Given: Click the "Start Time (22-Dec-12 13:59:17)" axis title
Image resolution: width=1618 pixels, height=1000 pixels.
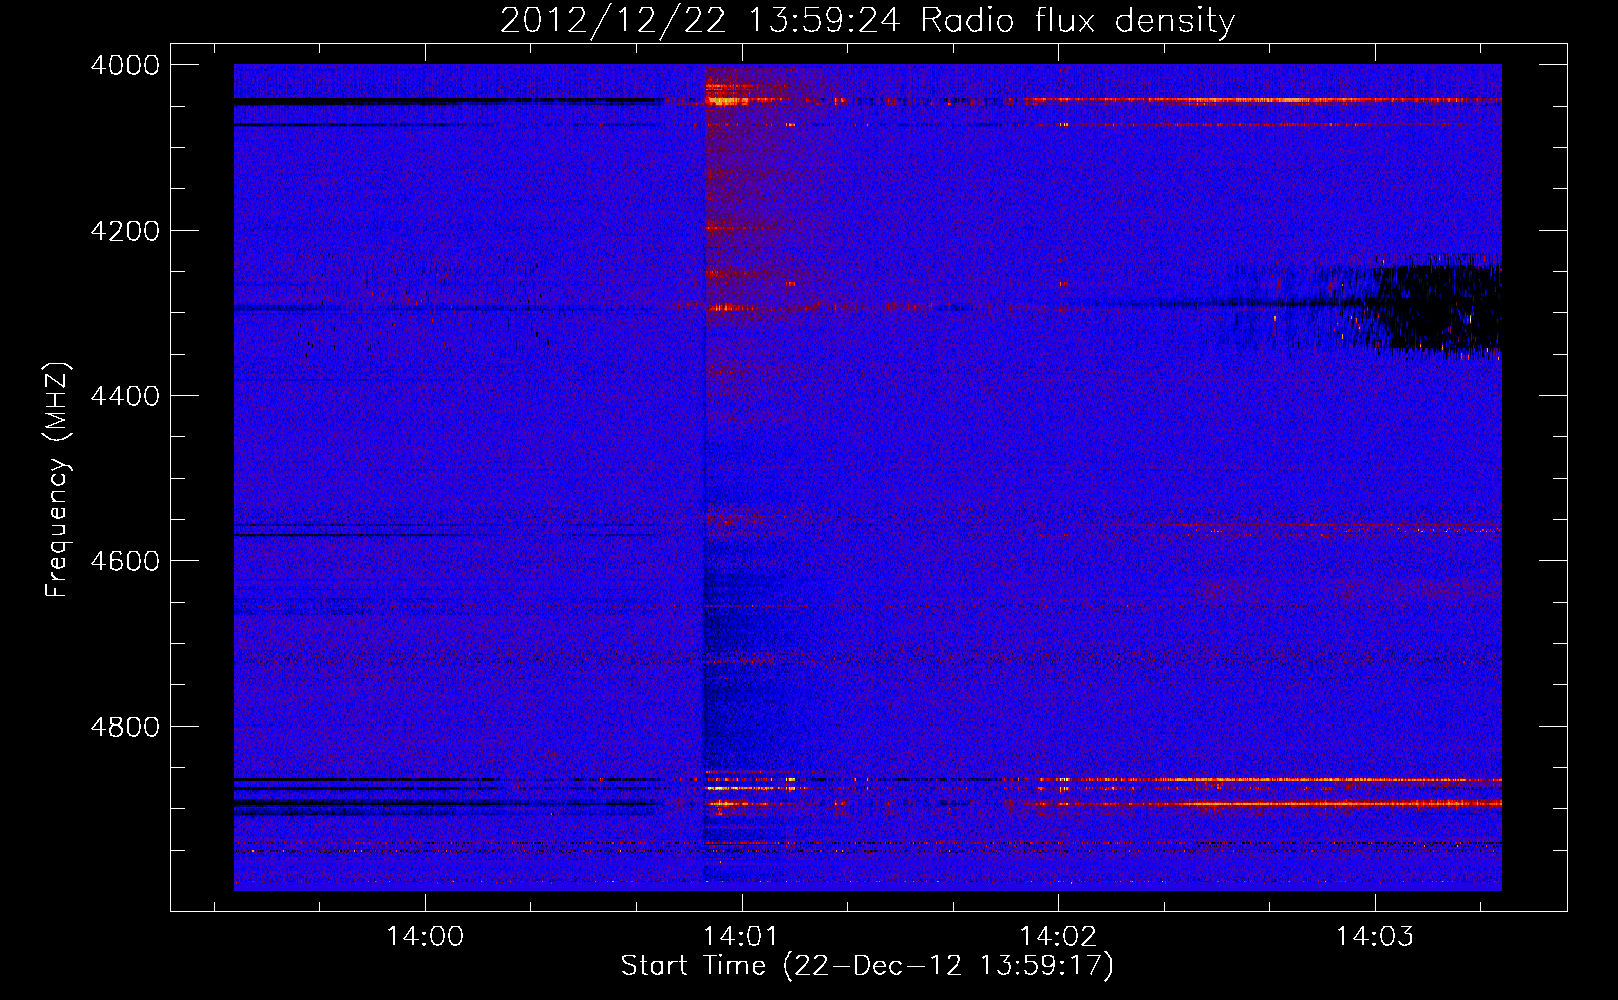Looking at the screenshot, I should coord(867,966).
